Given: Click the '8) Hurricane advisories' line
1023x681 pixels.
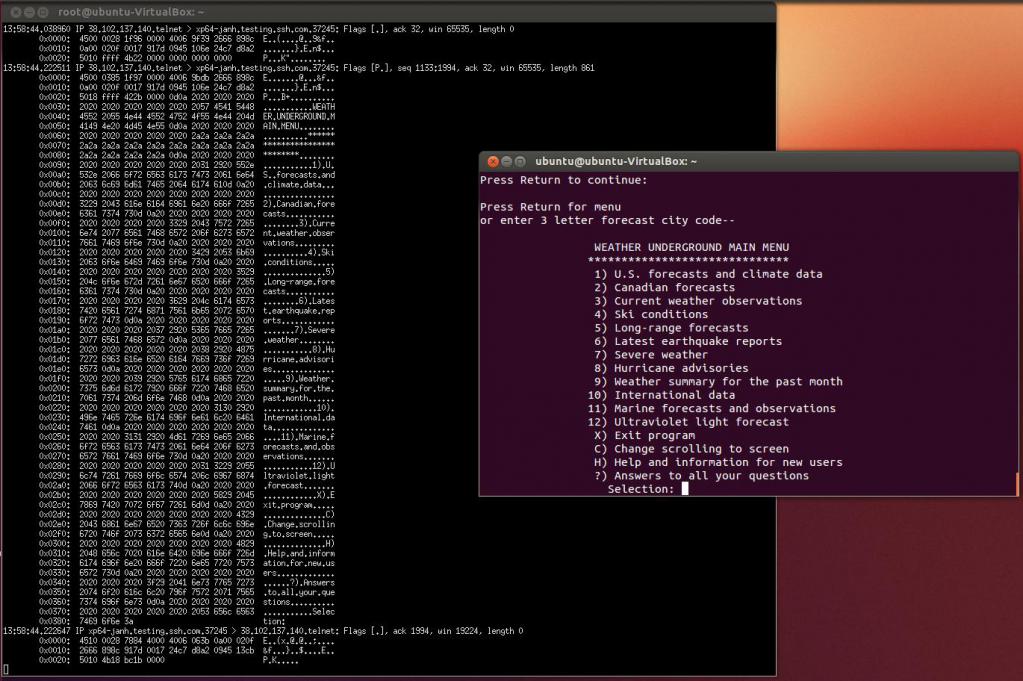Looking at the screenshot, I should [671, 368].
